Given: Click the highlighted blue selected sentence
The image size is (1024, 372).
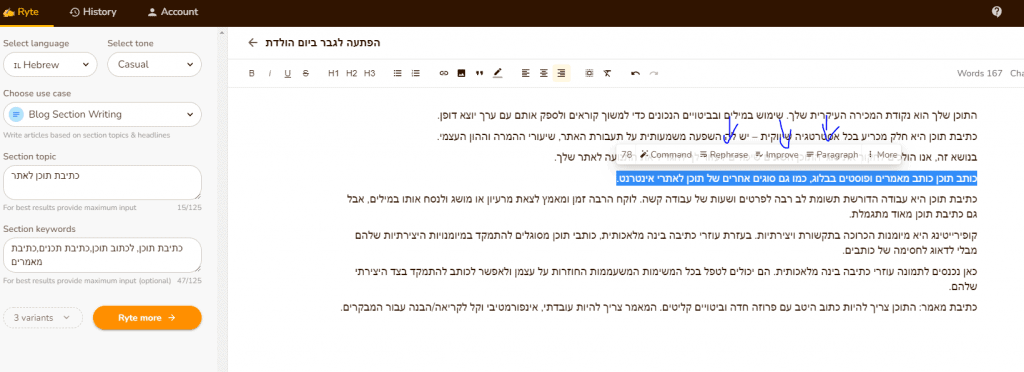Looking at the screenshot, I should pos(796,178).
